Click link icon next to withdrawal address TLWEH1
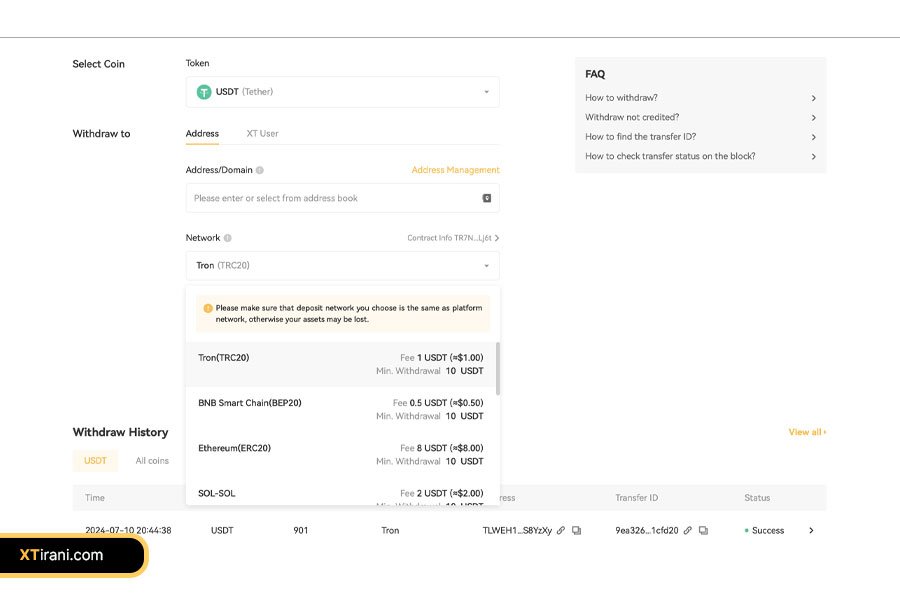This screenshot has width=900, height=600. point(561,531)
